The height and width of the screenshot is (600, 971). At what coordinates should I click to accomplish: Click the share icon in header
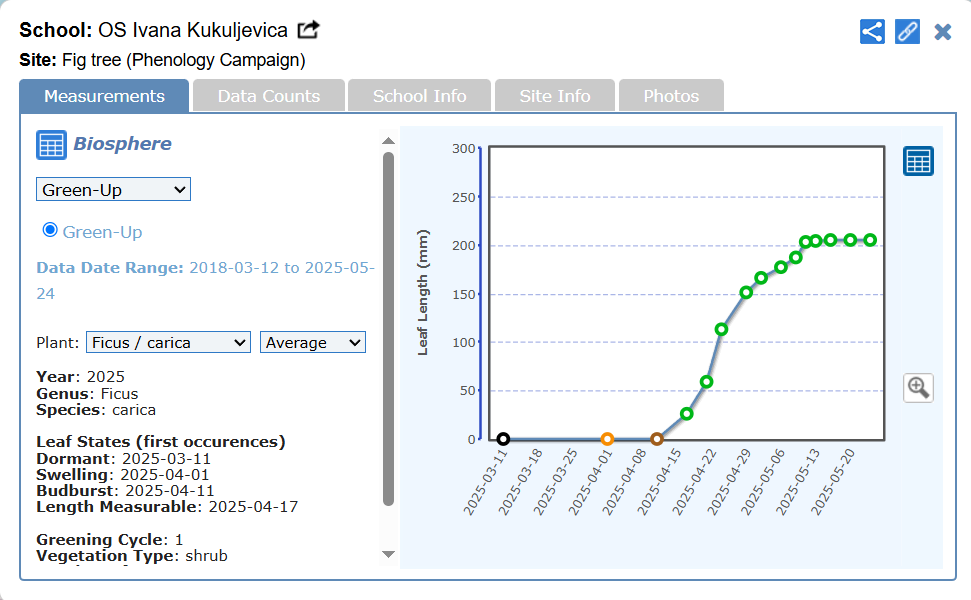[872, 31]
